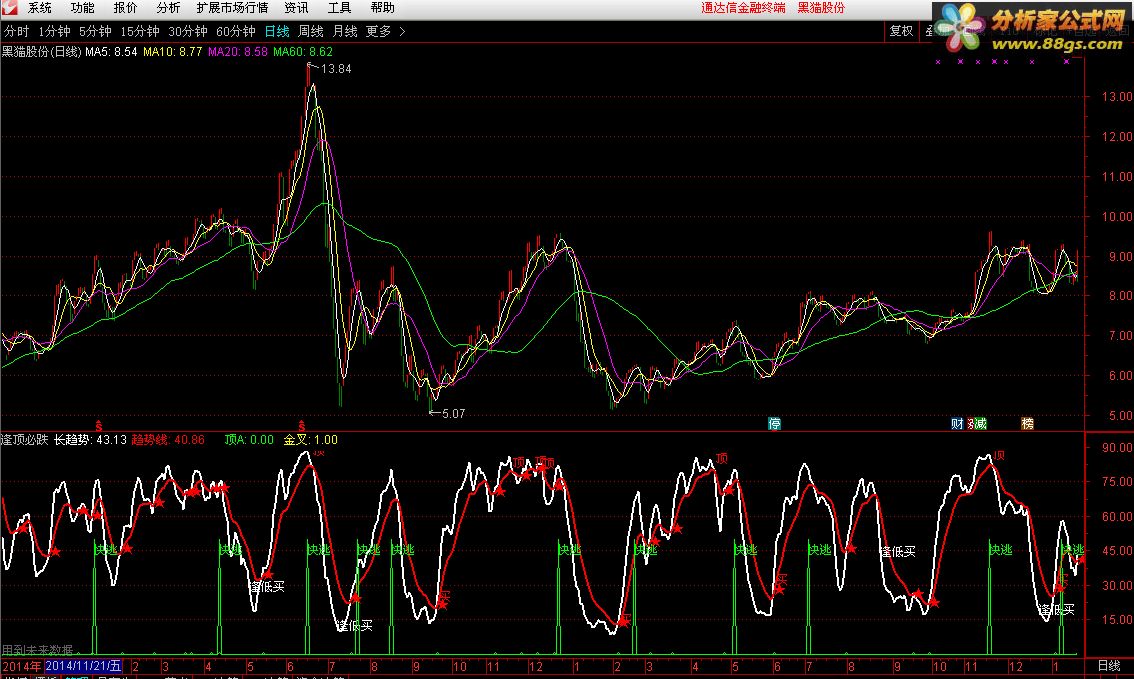Click the 日线 label at bottom right
The height and width of the screenshot is (679, 1134).
point(1109,665)
